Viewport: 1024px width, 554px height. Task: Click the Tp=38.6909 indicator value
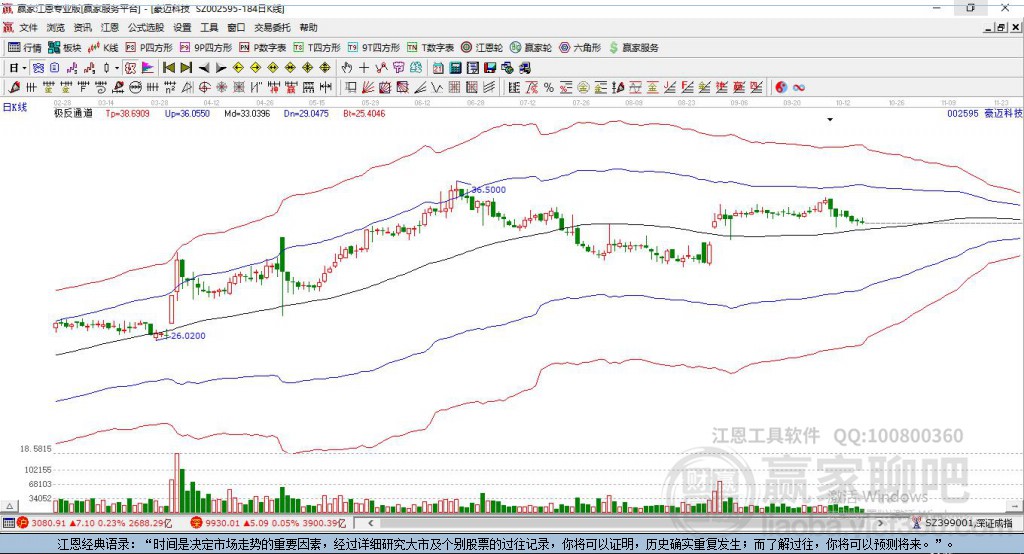[127, 113]
